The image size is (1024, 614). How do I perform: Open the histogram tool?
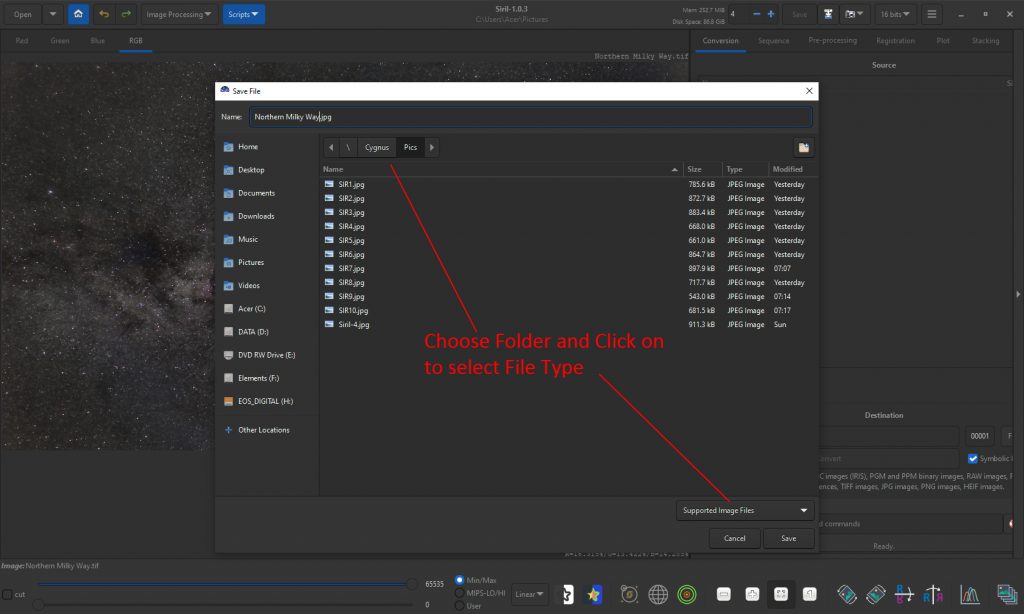click(970, 594)
